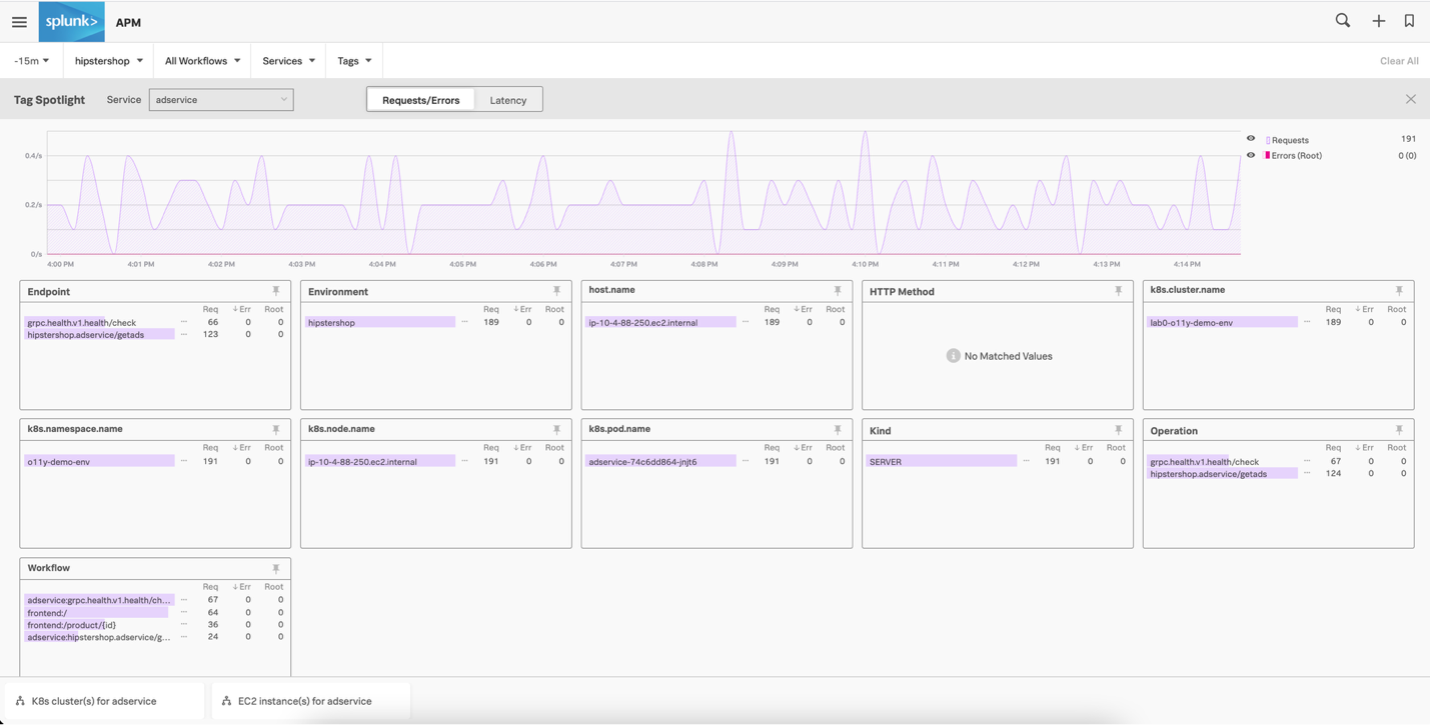
Task: Open EC2 instance(s) for adservice
Action: point(311,701)
